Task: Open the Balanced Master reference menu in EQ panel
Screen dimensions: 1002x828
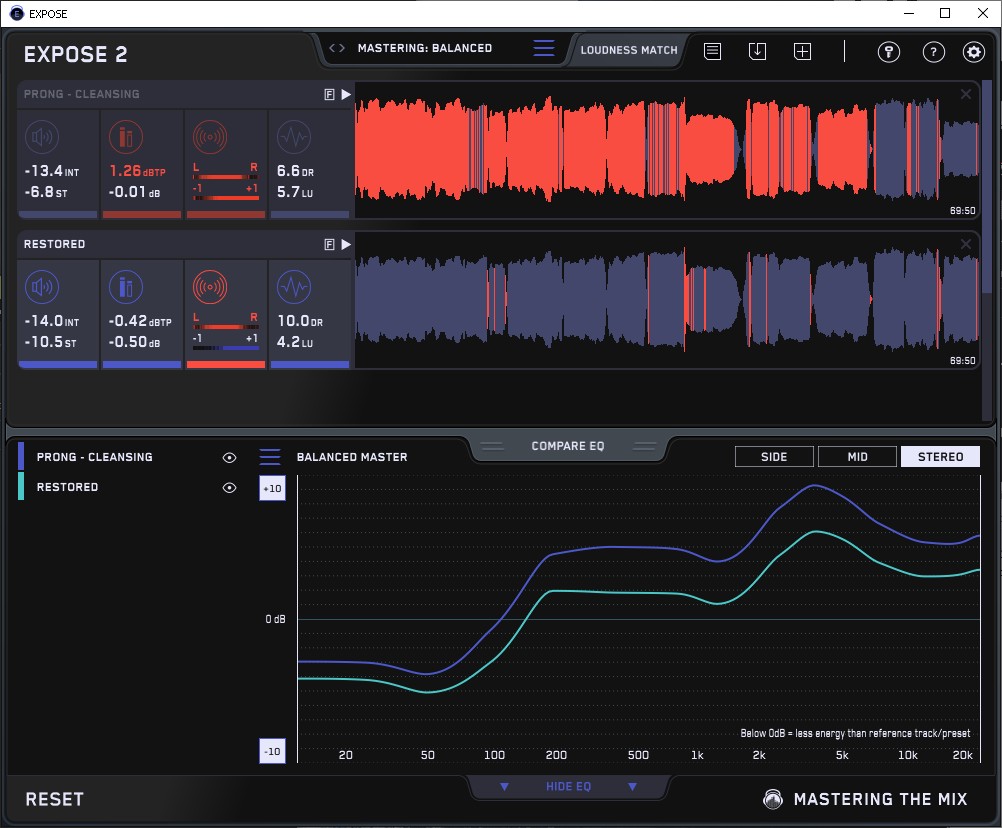Action: pos(270,457)
